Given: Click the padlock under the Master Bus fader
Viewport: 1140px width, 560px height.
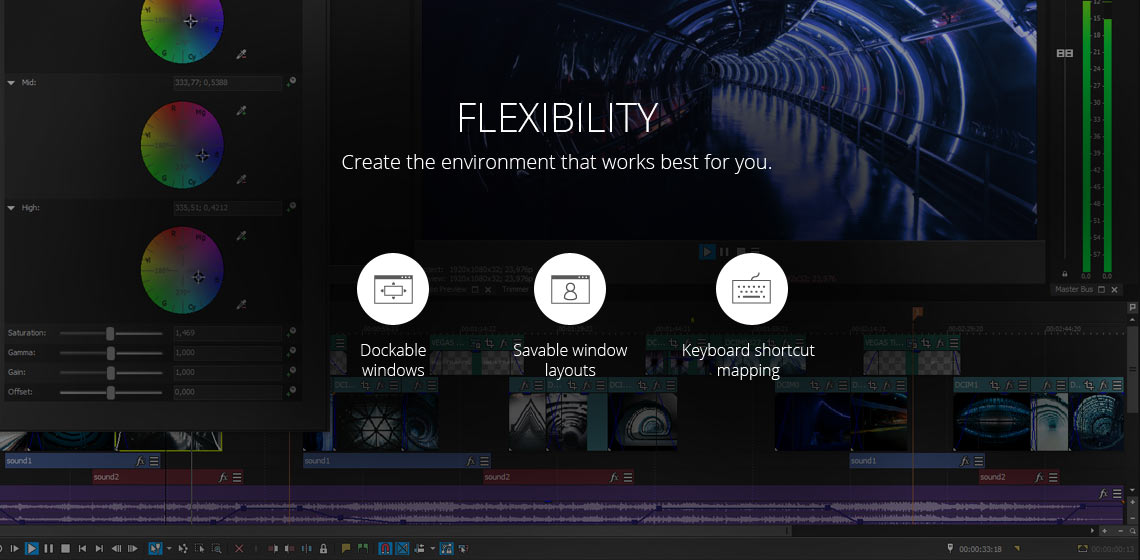Looking at the screenshot, I should click(1064, 274).
